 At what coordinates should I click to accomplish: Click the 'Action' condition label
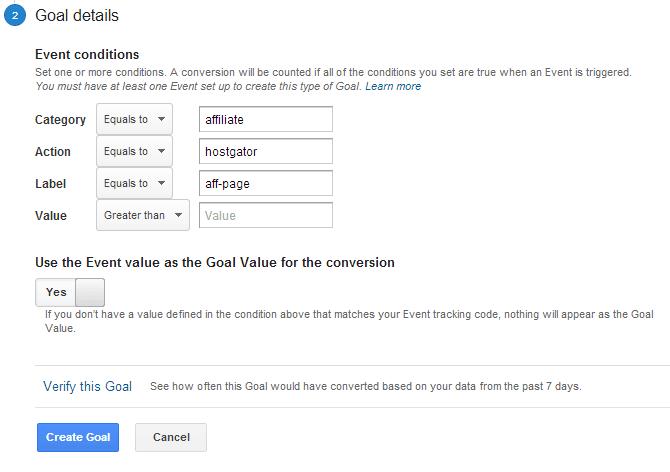53,152
